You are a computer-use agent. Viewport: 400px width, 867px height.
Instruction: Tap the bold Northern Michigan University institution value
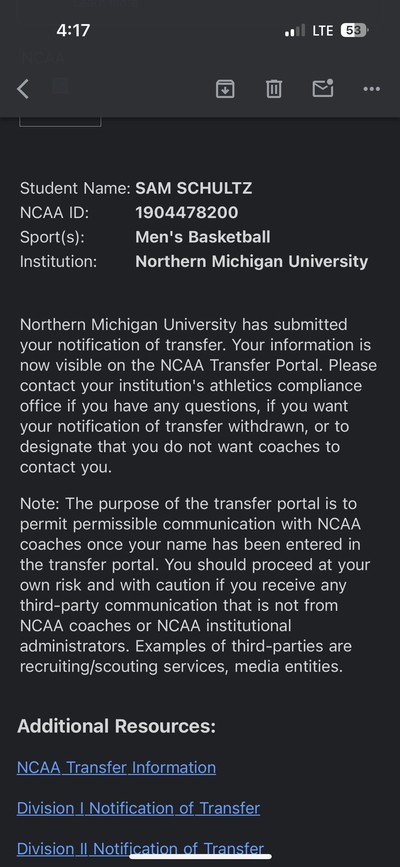point(251,262)
